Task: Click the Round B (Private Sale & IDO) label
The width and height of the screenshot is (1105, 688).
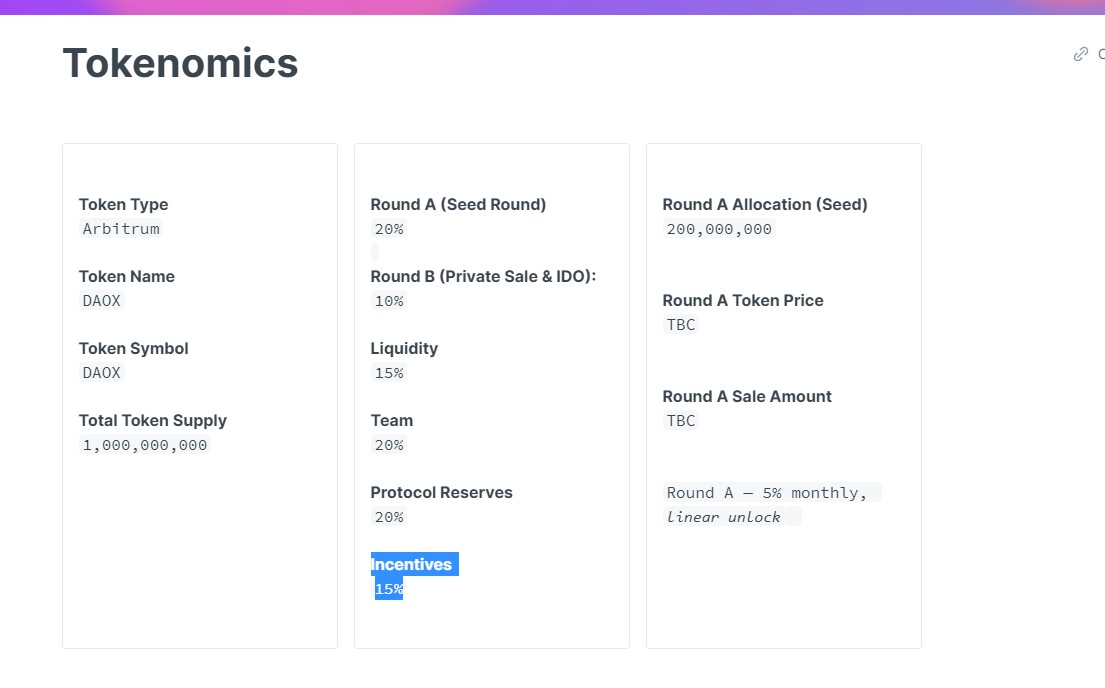Action: point(483,276)
